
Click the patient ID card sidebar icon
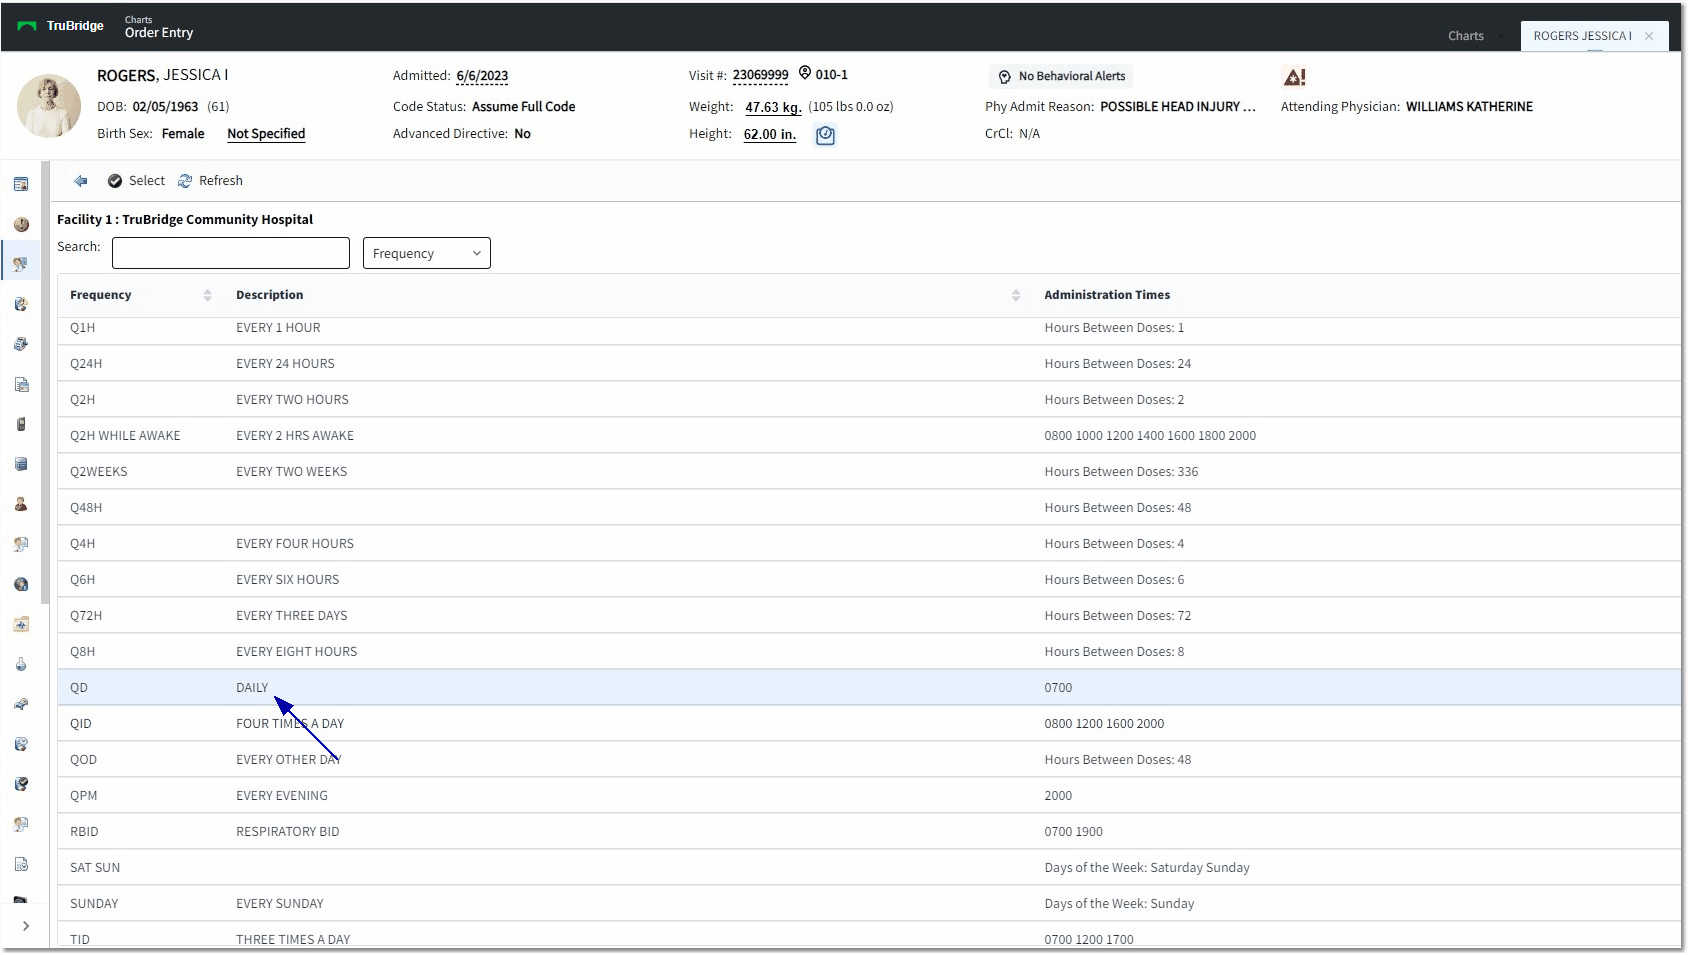pos(21,184)
